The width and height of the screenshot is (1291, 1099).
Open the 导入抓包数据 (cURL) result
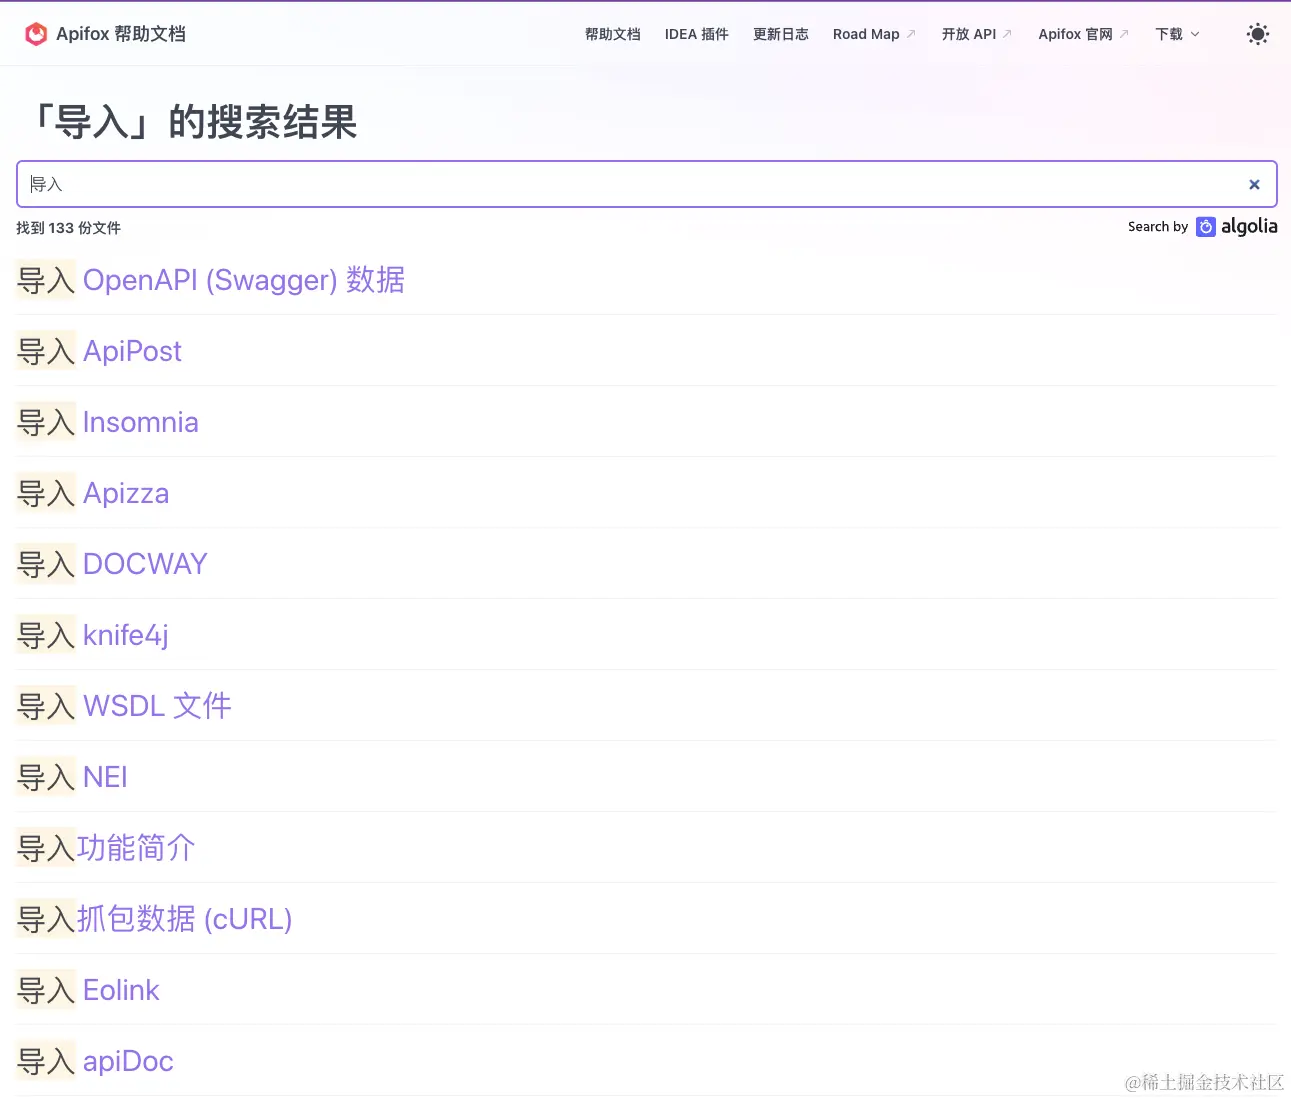click(154, 919)
